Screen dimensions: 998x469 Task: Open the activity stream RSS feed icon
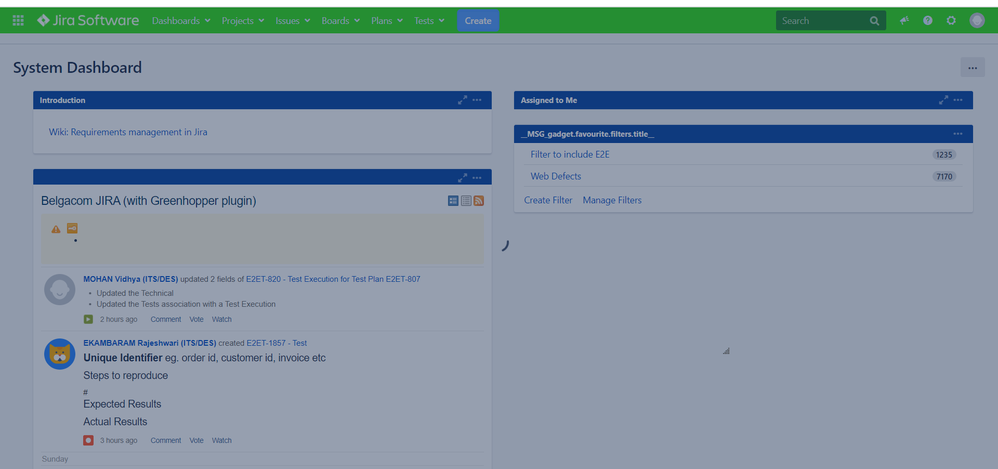[x=479, y=200]
